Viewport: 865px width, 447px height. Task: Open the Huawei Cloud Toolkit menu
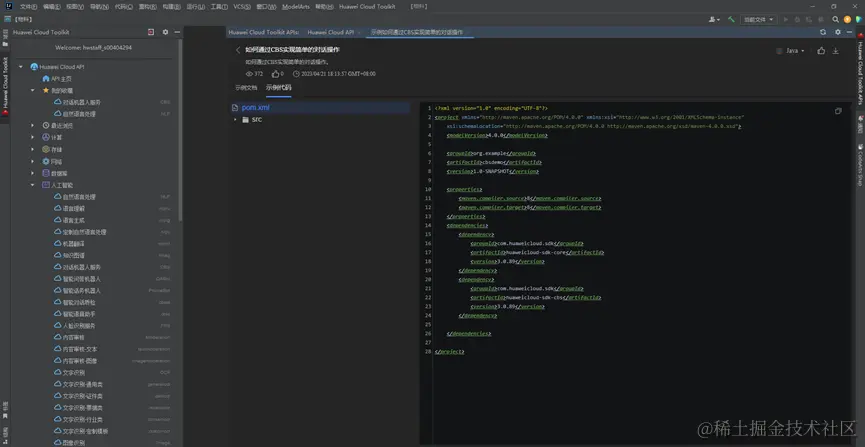(x=367, y=7)
